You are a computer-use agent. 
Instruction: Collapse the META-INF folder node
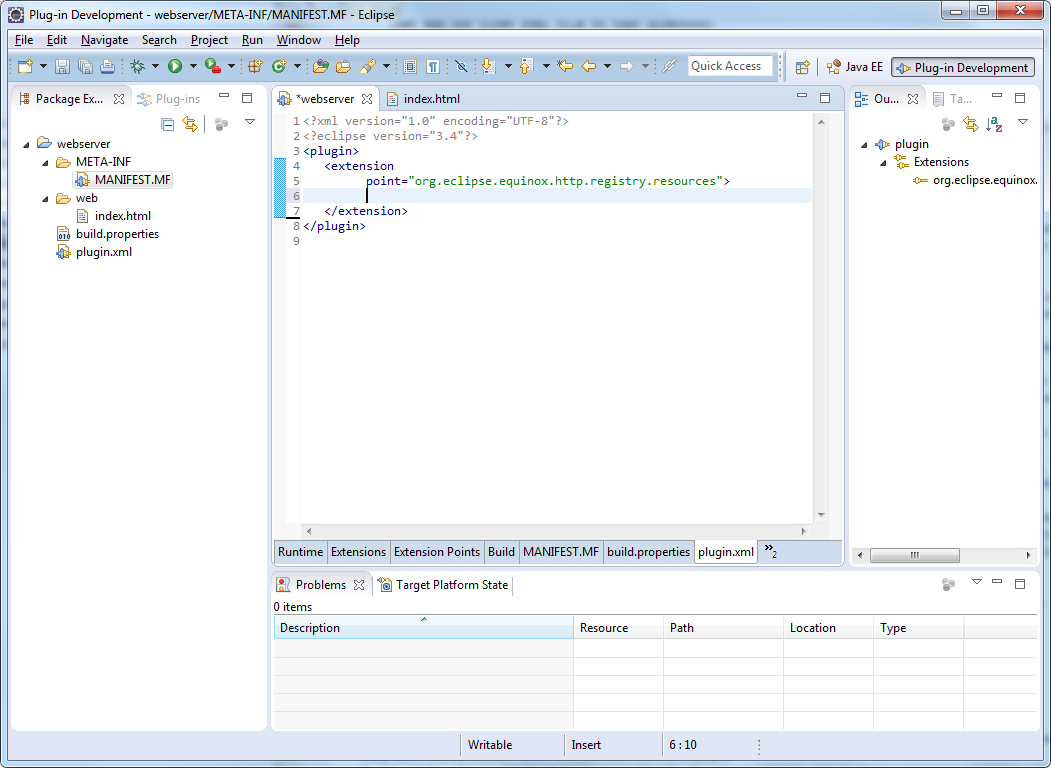(x=45, y=162)
